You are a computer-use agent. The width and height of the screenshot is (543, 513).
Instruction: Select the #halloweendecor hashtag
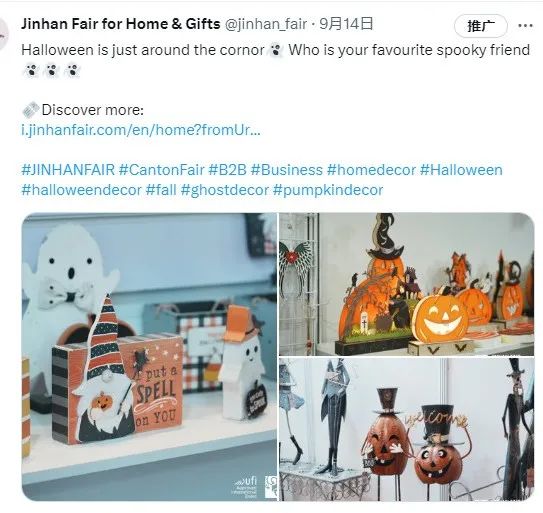81,190
